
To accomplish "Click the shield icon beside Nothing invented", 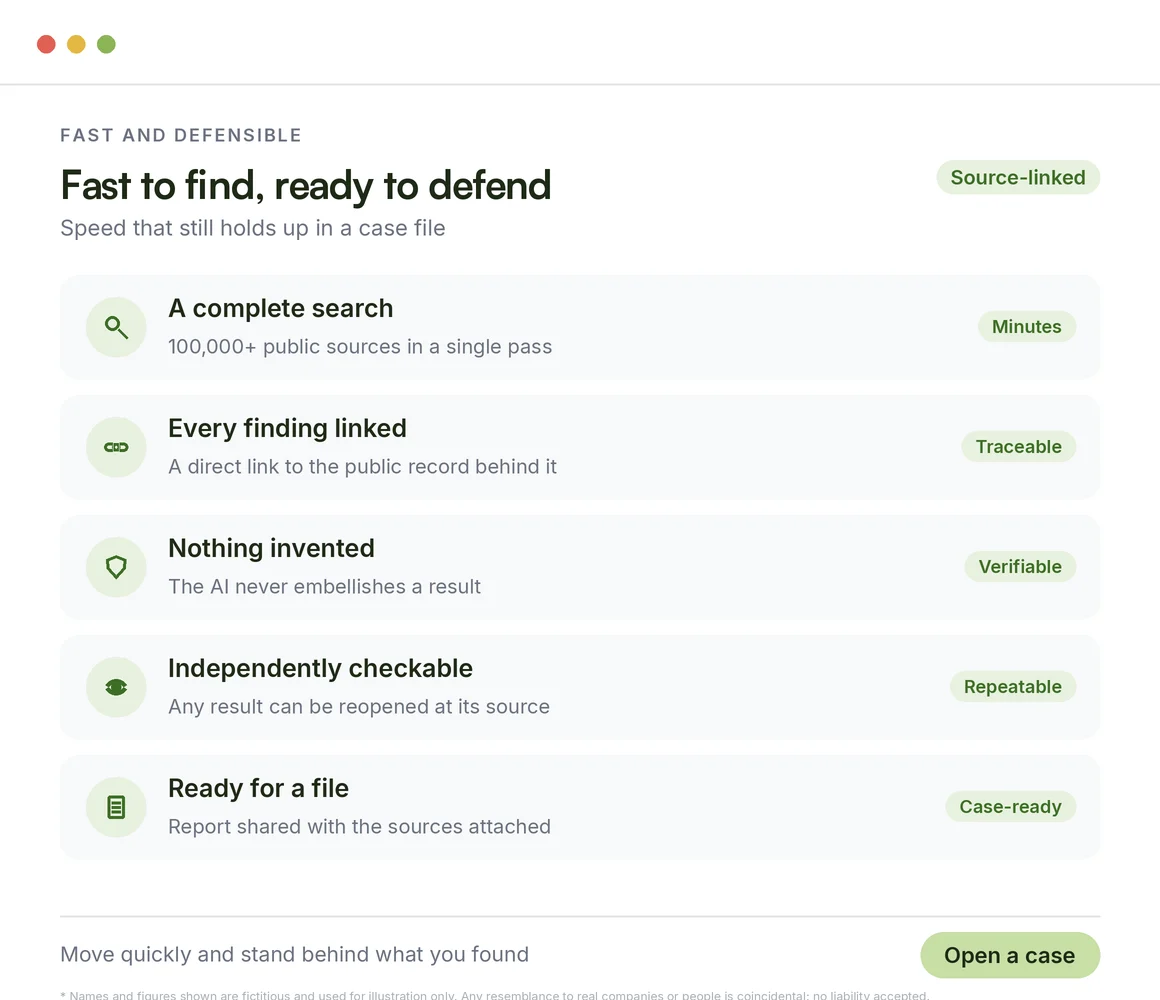I will point(116,567).
